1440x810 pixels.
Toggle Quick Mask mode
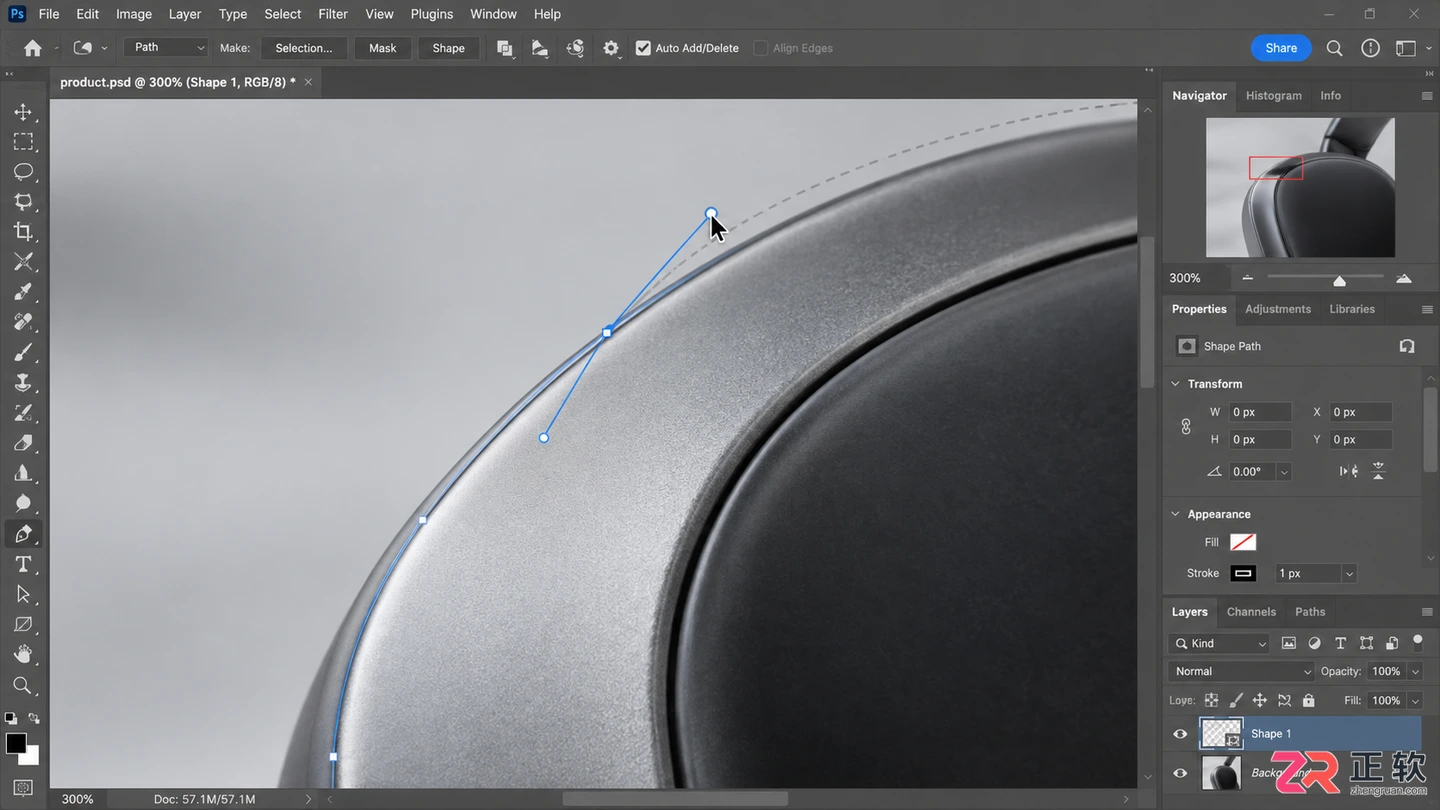[23, 788]
